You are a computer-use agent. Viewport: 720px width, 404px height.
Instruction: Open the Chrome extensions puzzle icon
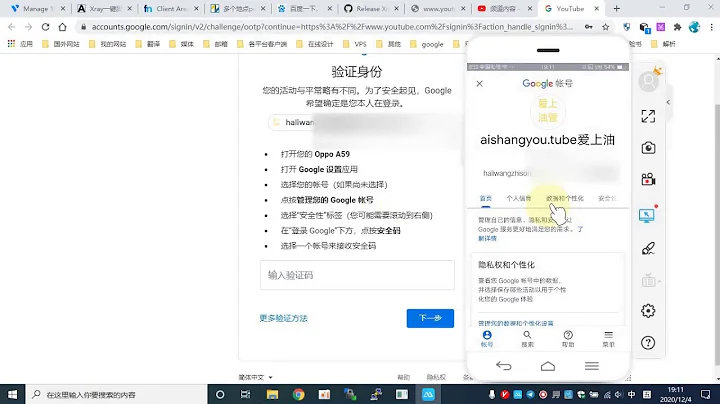677,27
